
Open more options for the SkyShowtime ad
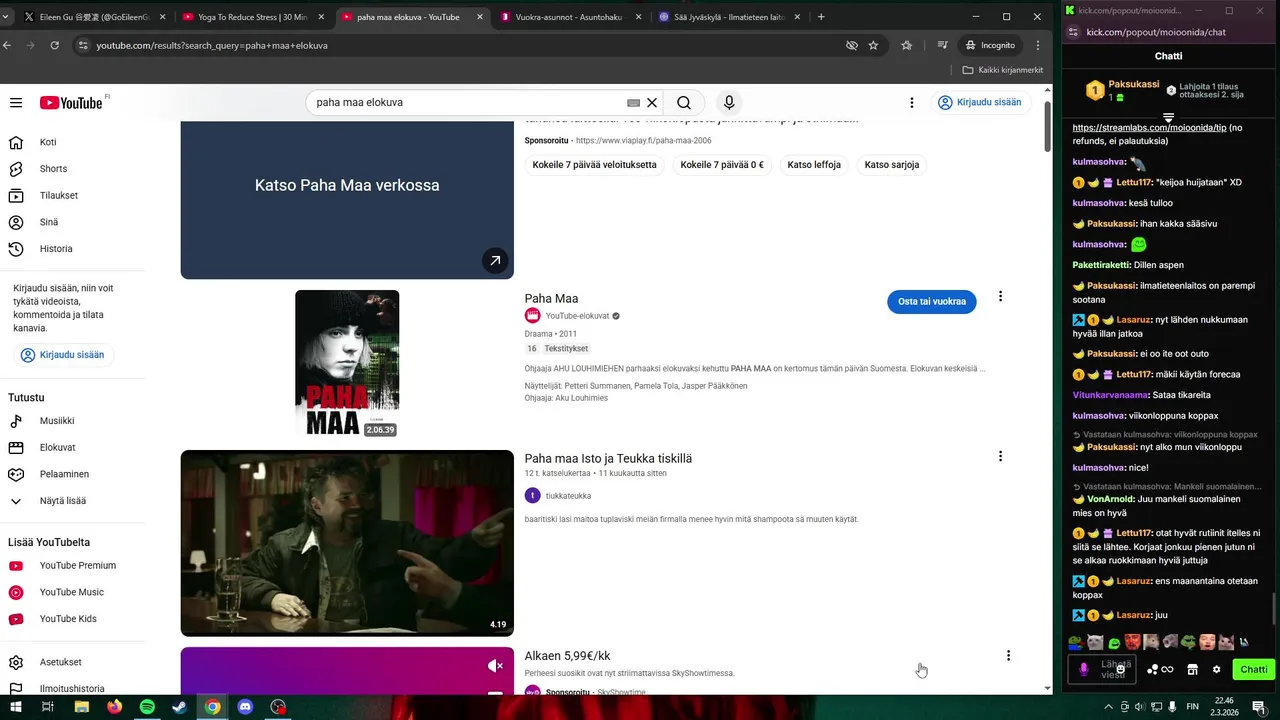pos(1008,656)
